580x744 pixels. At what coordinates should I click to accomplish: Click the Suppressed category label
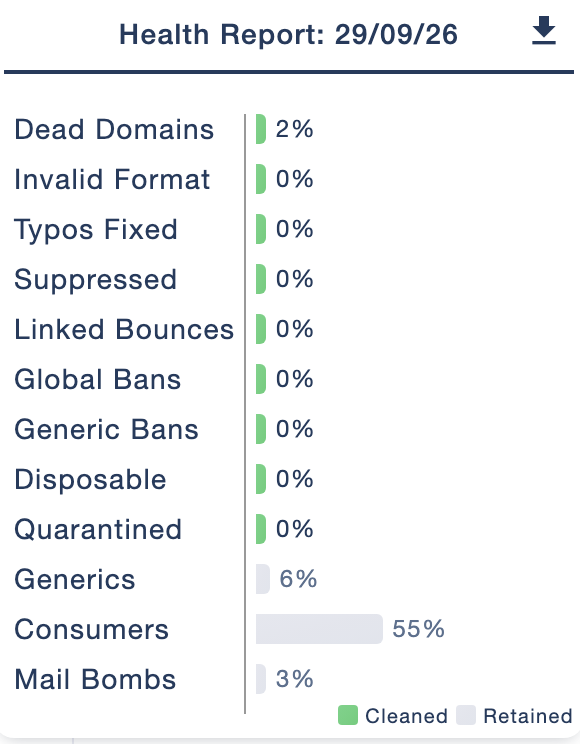(x=95, y=280)
